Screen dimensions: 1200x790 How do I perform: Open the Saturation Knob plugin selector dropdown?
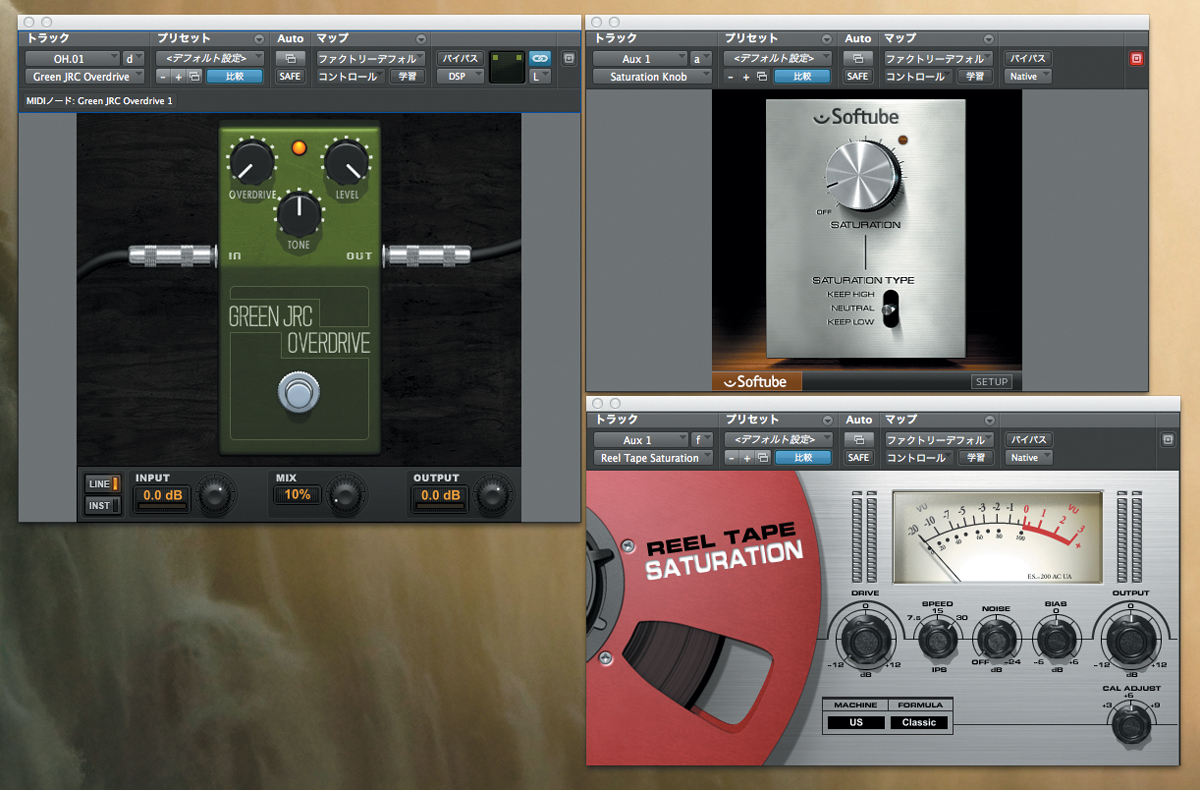[x=652, y=76]
